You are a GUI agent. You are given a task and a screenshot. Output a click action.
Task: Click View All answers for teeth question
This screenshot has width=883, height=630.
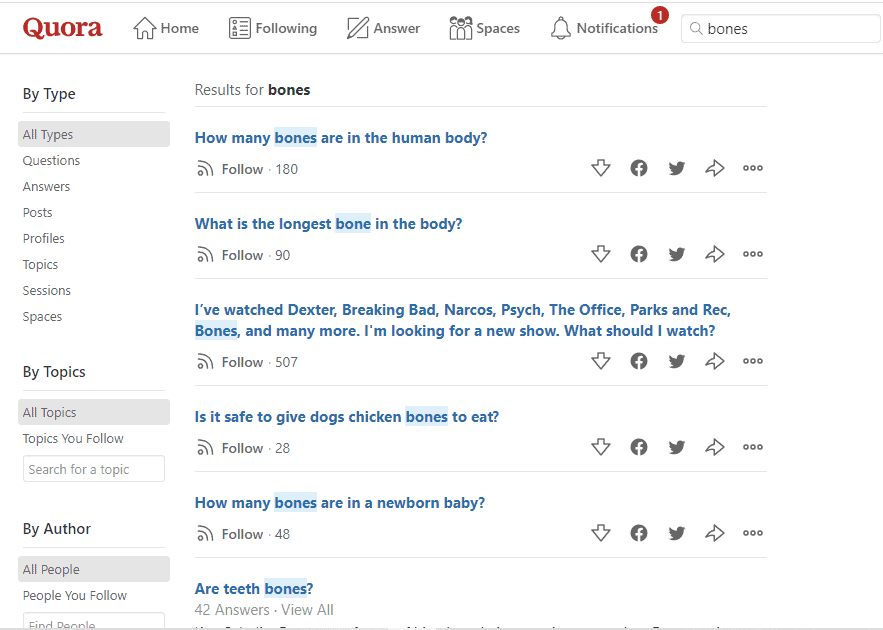pos(309,609)
